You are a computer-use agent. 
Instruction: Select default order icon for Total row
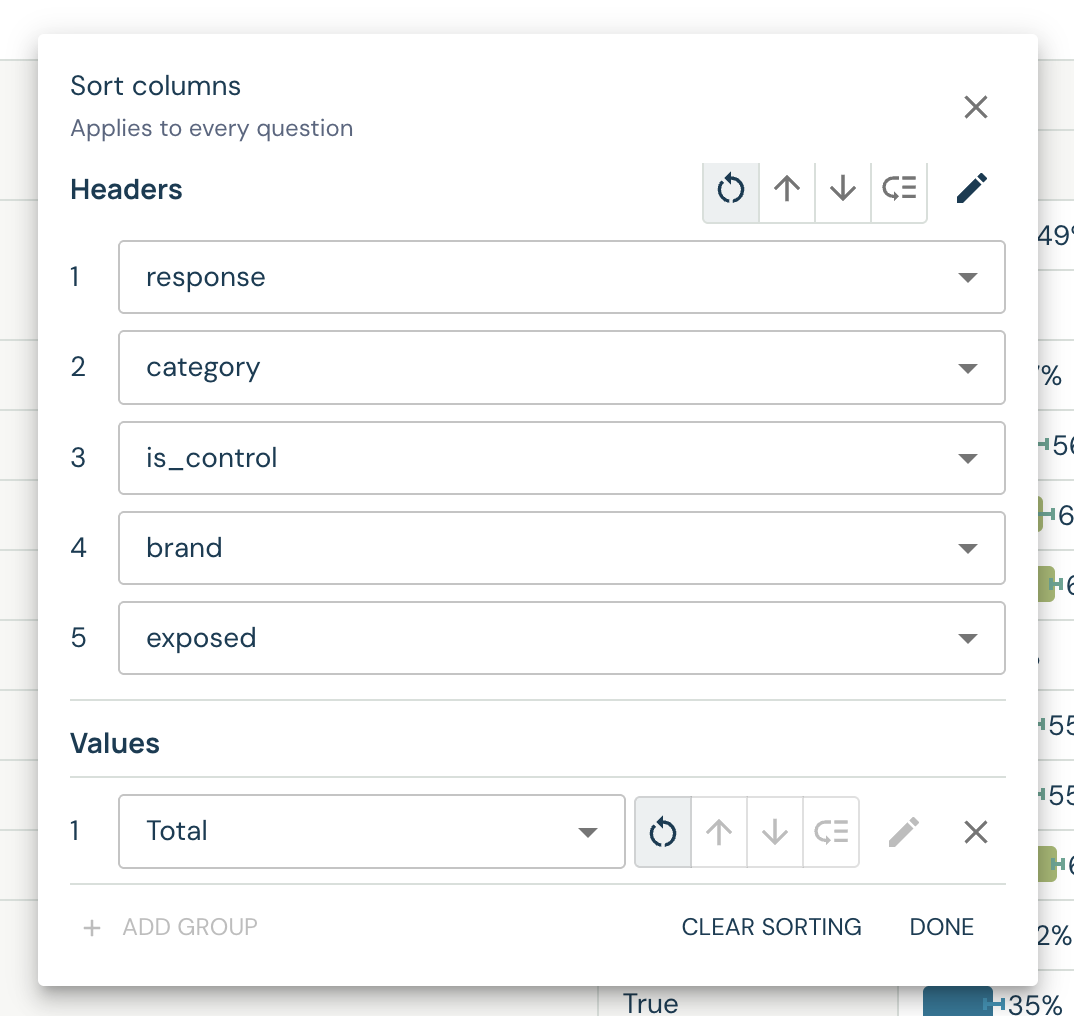663,832
